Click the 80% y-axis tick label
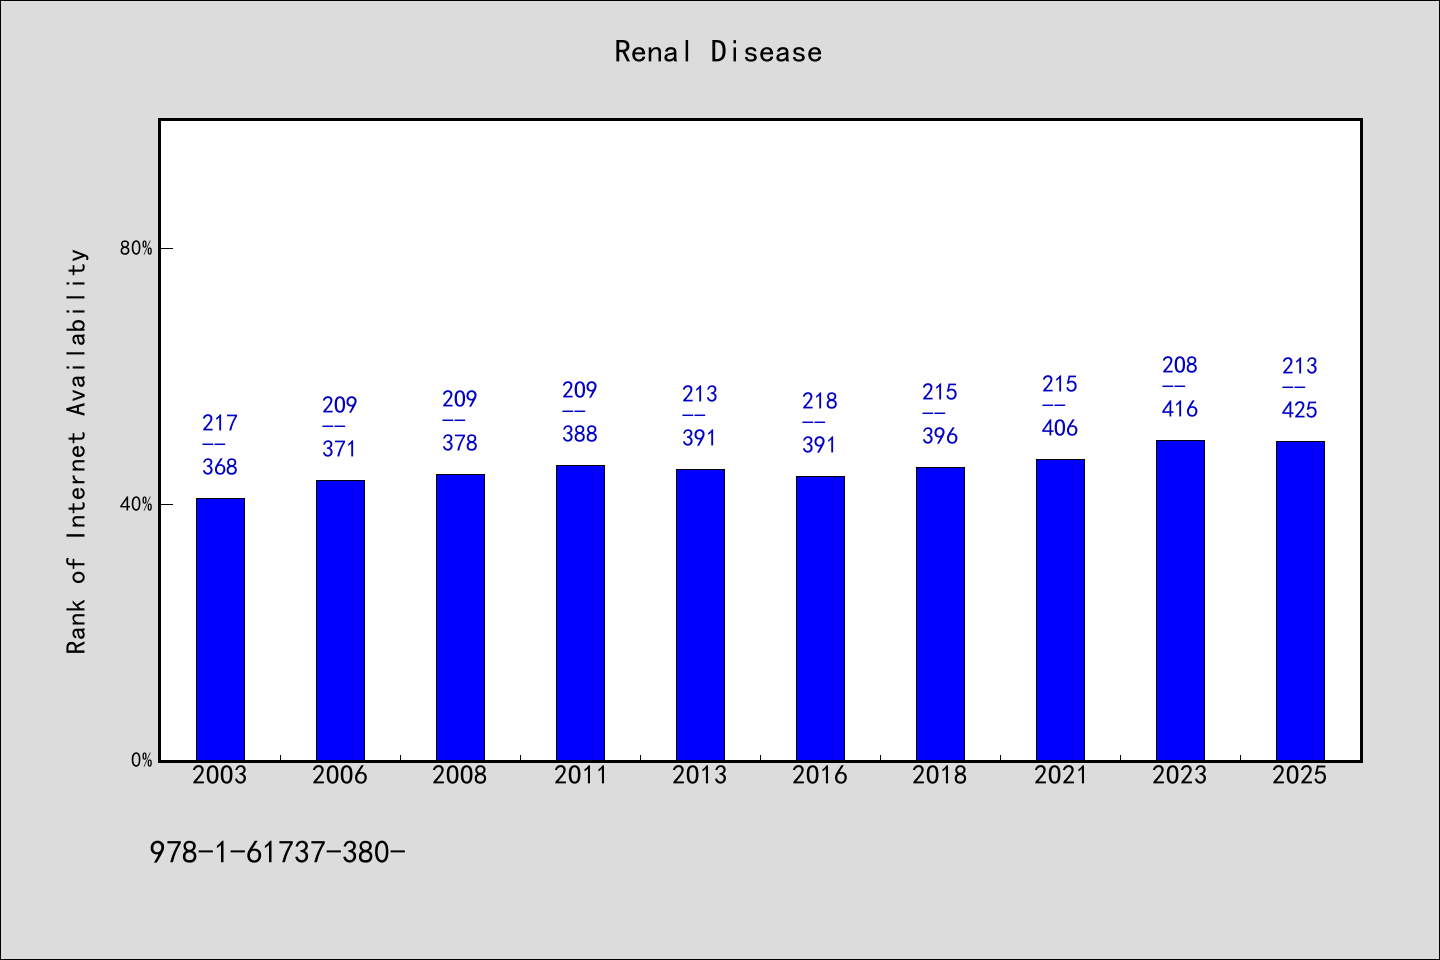This screenshot has height=960, width=1440. 137,248
